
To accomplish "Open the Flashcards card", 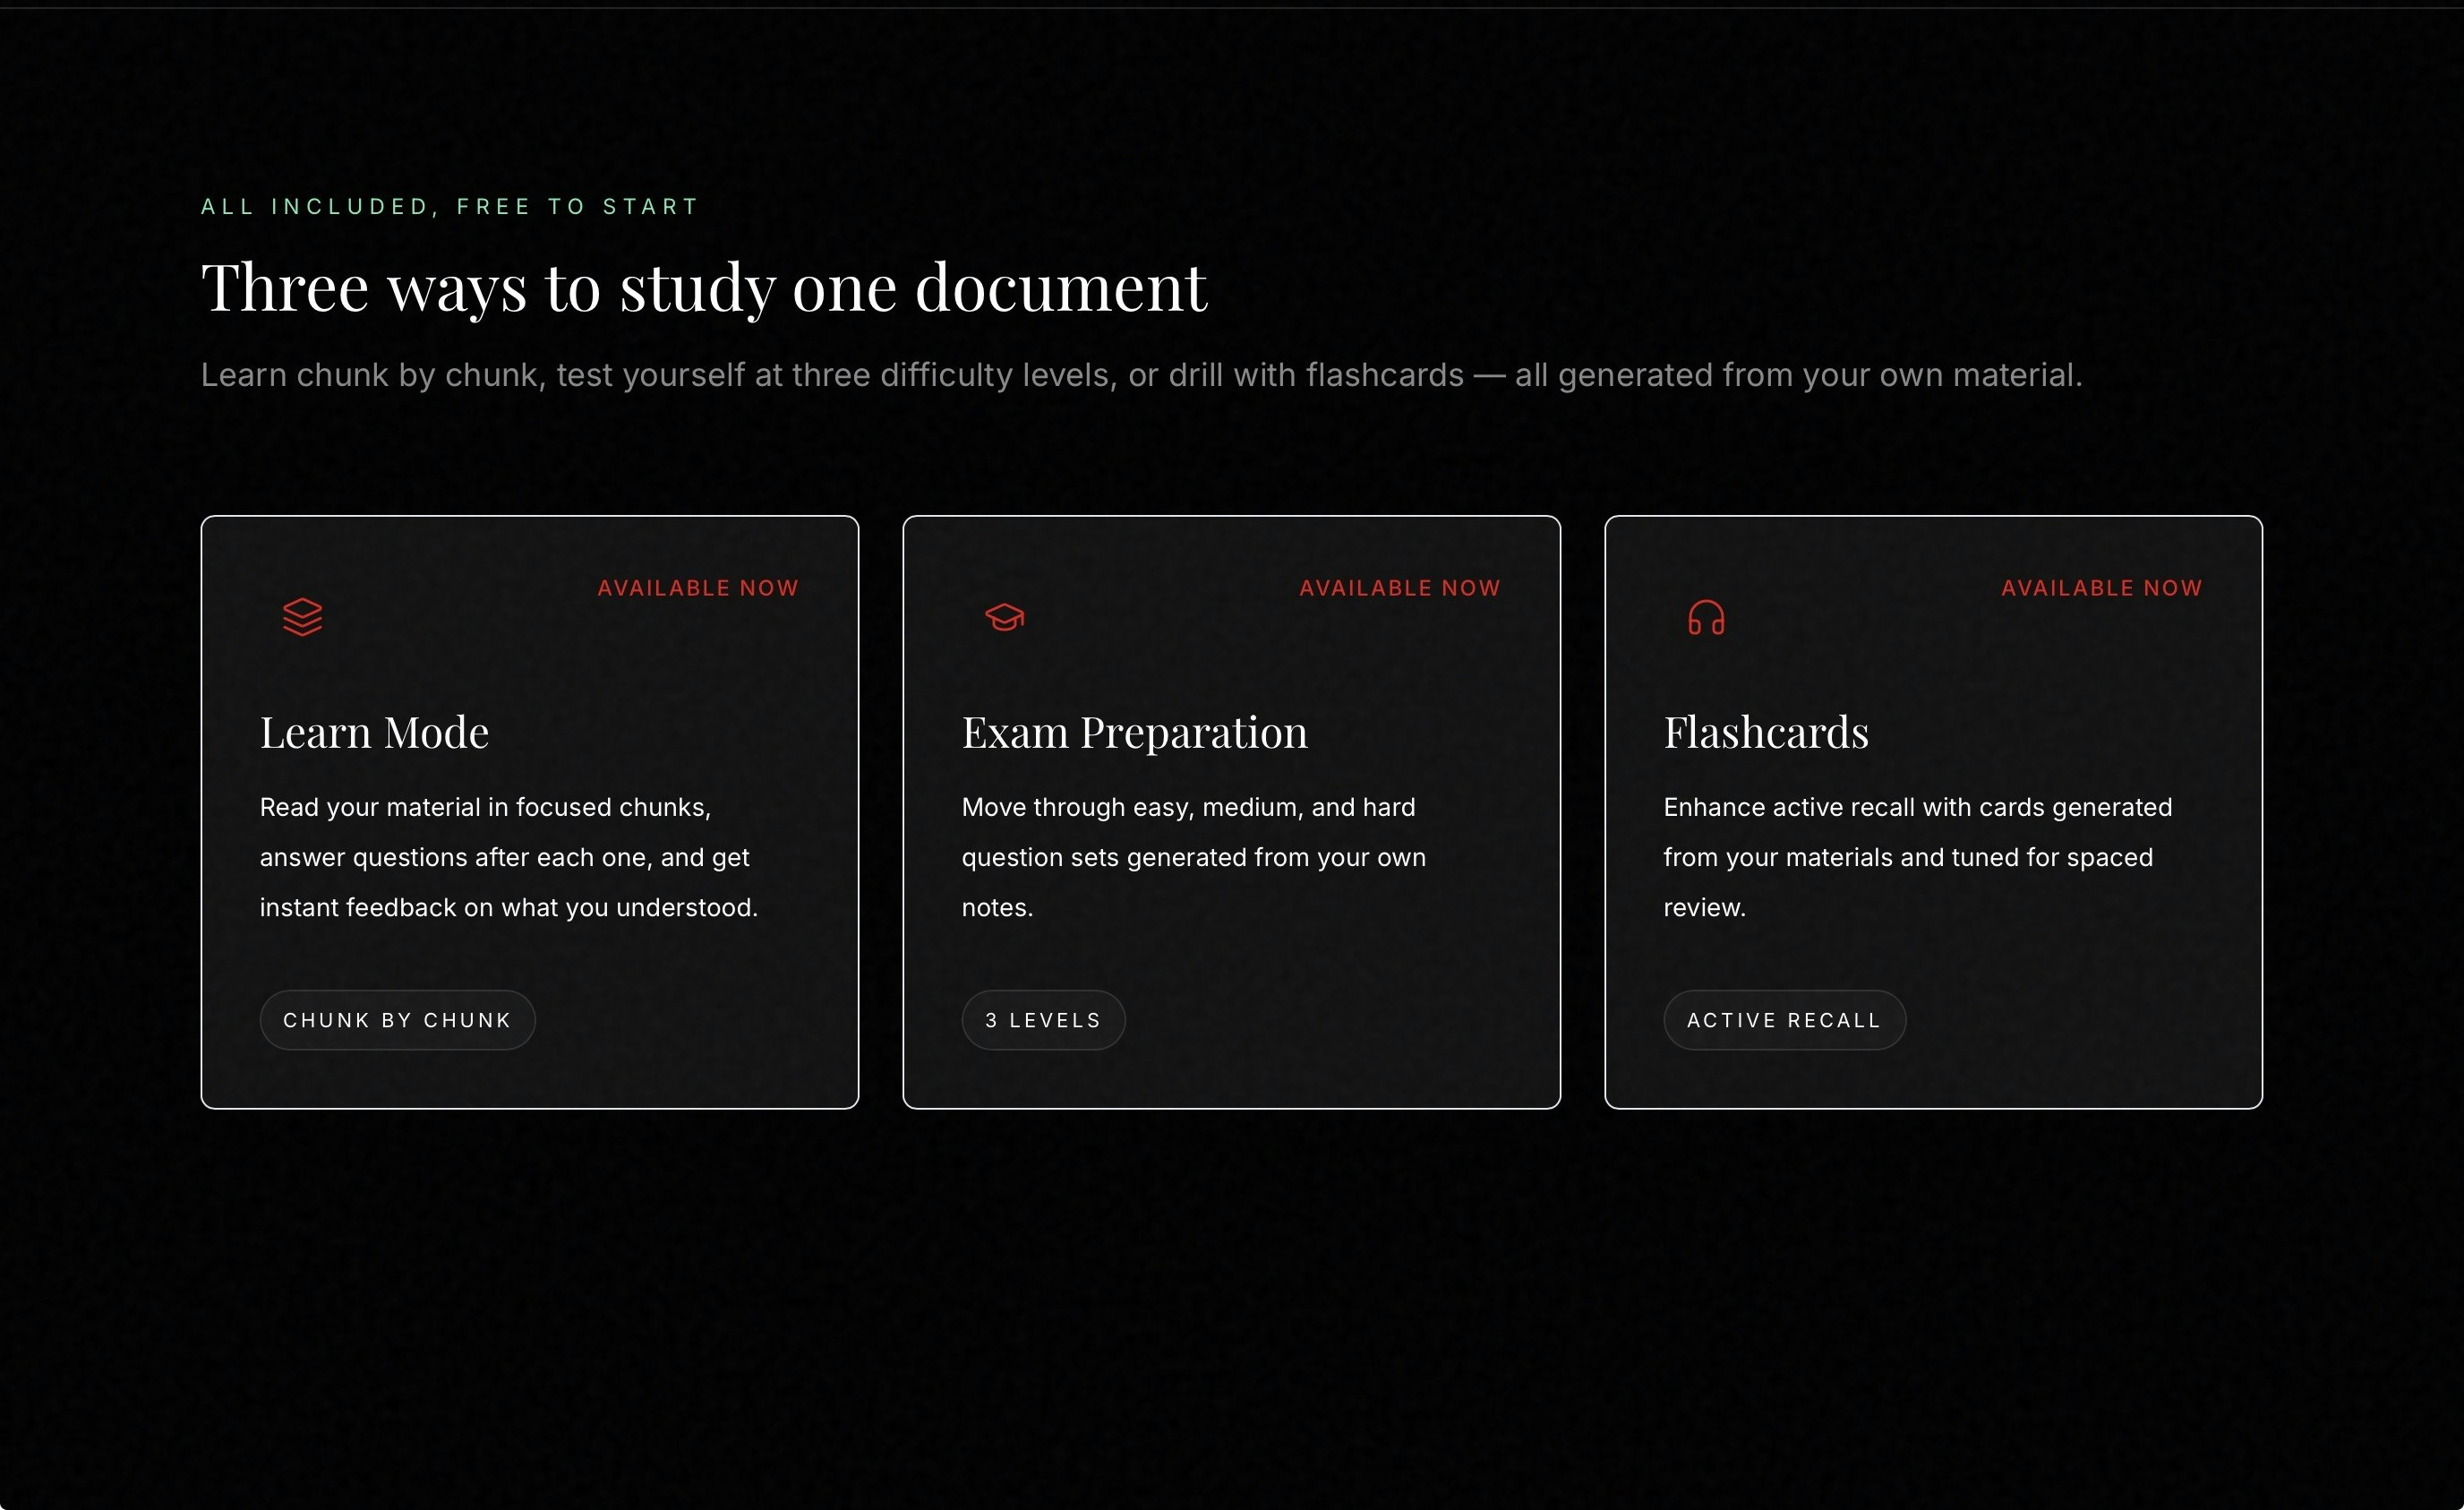I will (x=1933, y=810).
